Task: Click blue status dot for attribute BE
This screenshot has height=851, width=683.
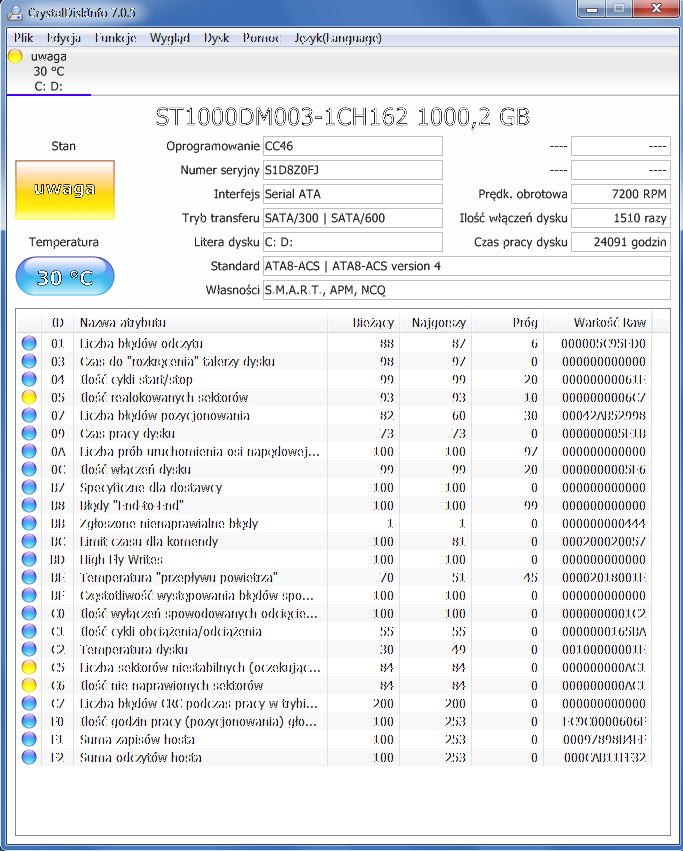Action: (x=29, y=577)
